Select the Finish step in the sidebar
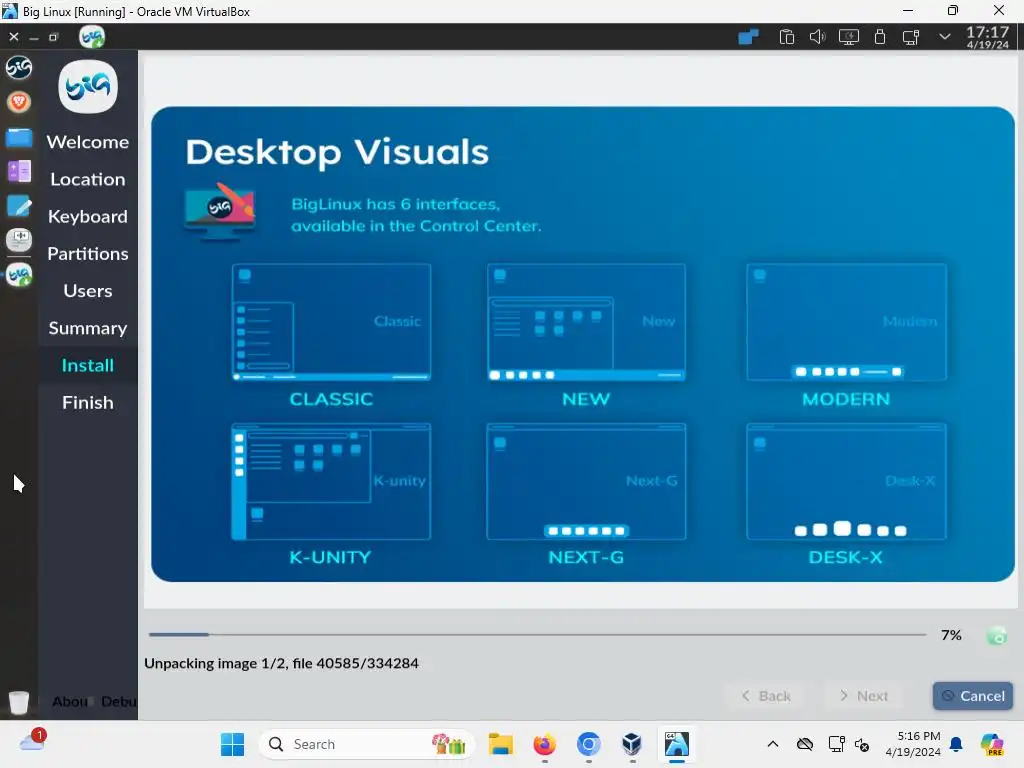The image size is (1024, 768). coord(88,402)
